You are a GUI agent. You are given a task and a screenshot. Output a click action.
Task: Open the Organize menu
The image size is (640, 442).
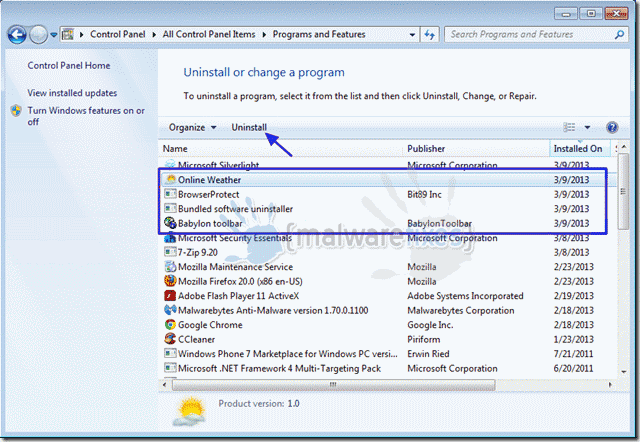192,128
